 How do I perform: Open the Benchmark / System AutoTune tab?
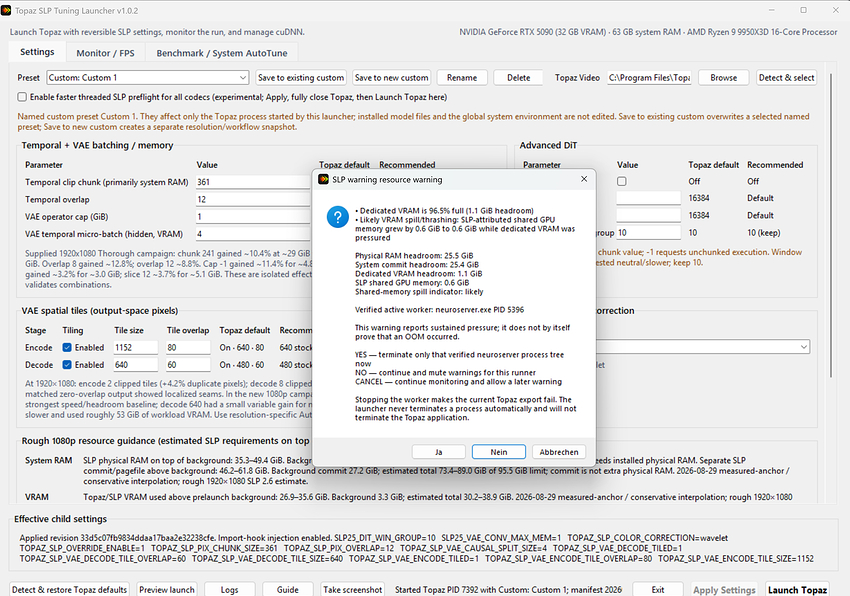click(x=222, y=53)
